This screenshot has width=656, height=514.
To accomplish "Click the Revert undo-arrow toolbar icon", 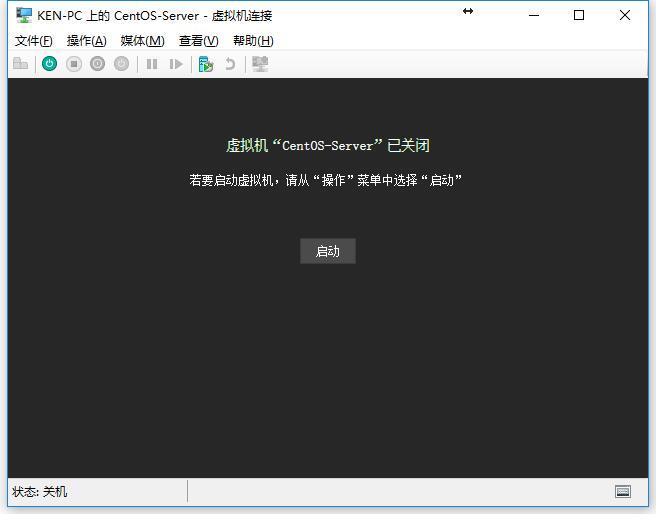I will (230, 64).
